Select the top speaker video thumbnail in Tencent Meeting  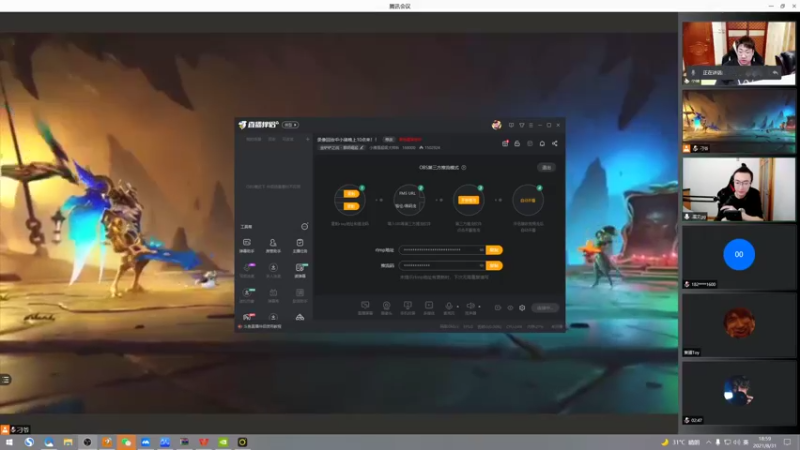click(739, 53)
